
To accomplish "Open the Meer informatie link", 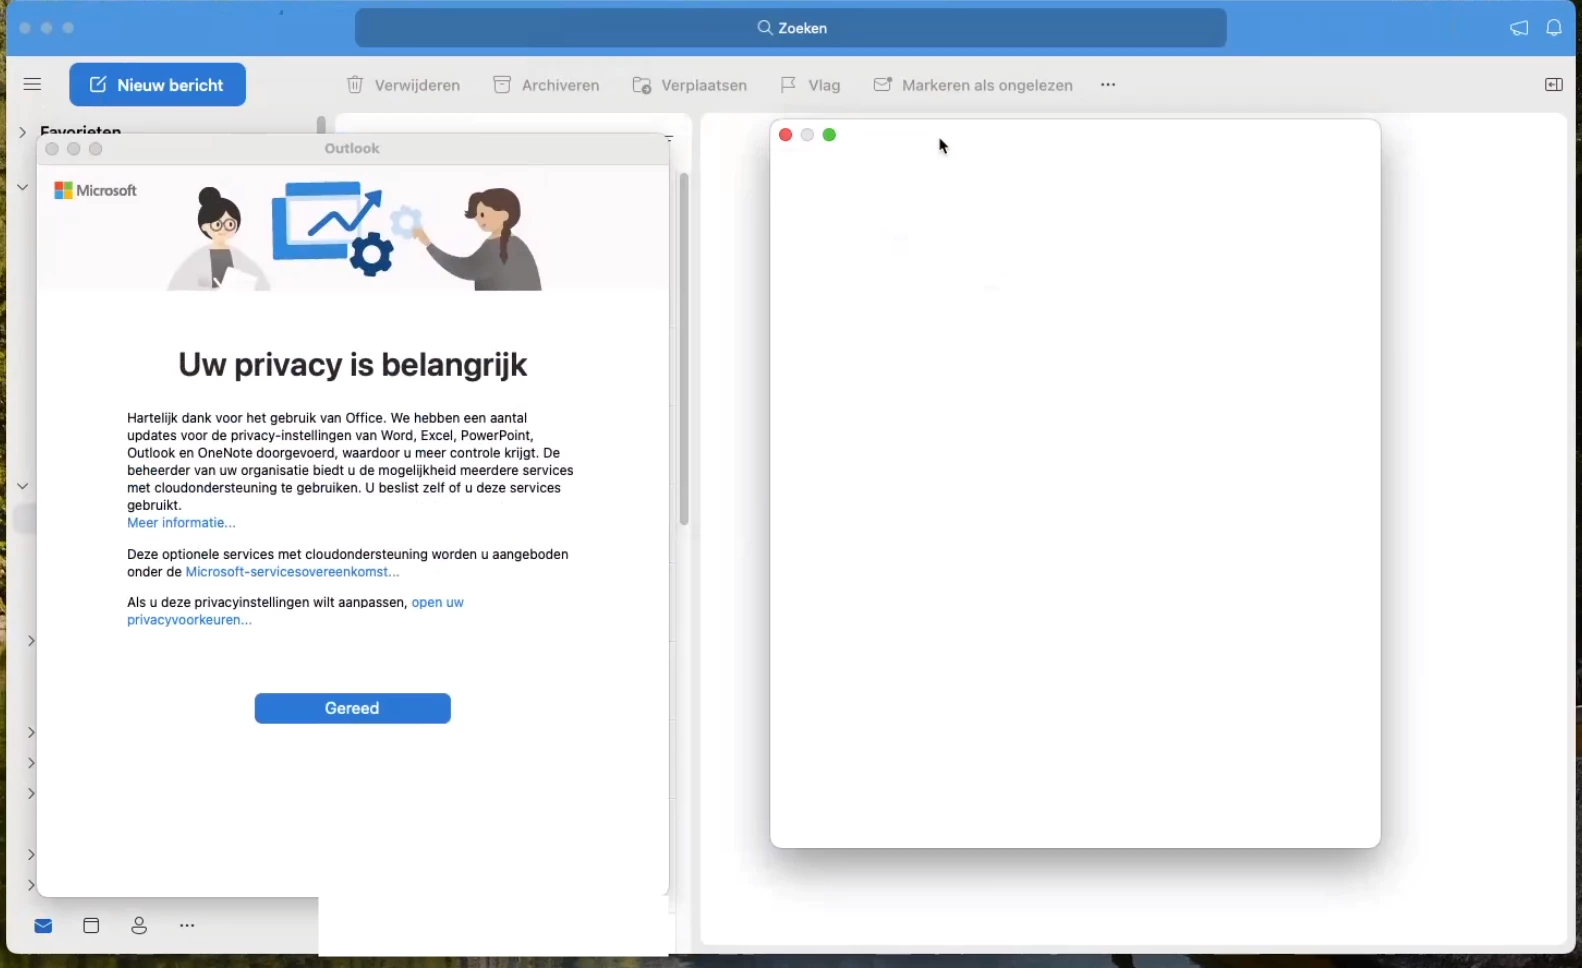I will coord(181,523).
